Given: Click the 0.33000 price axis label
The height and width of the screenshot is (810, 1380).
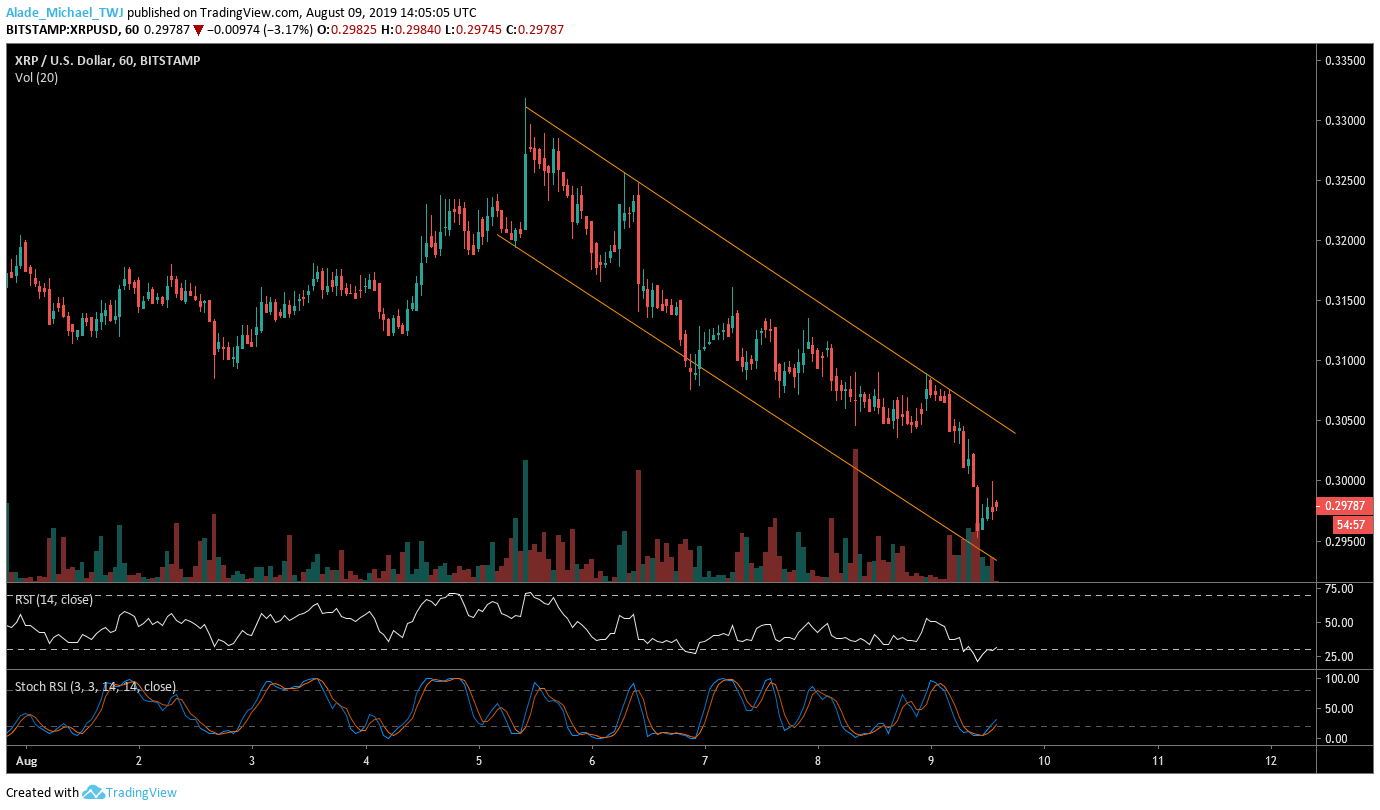Looking at the screenshot, I should (x=1345, y=121).
